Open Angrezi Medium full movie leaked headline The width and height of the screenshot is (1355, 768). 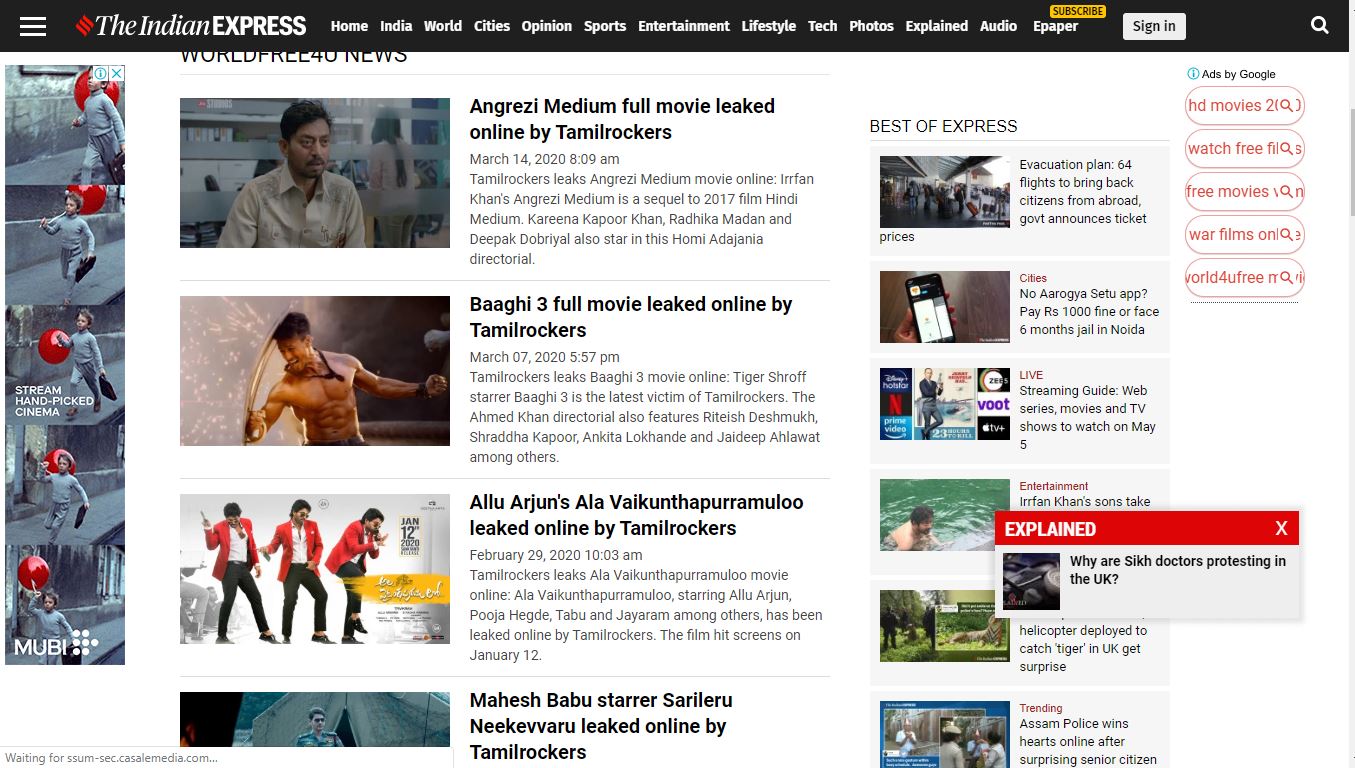[x=622, y=119]
